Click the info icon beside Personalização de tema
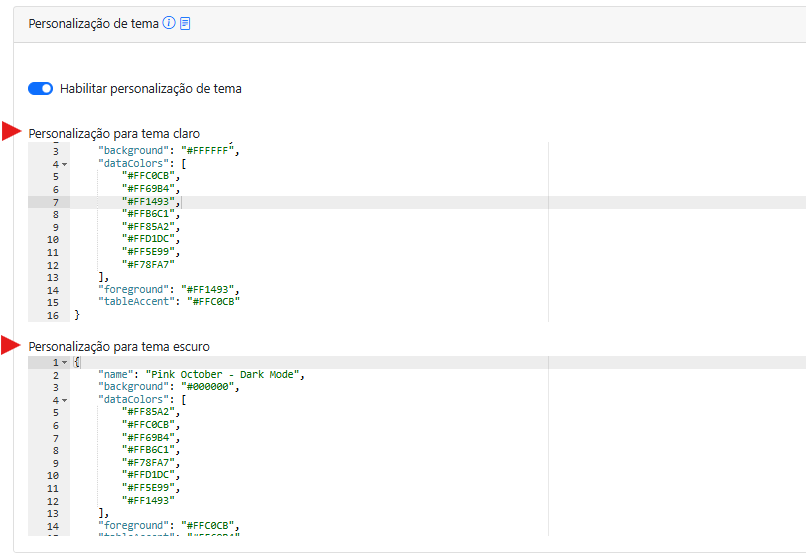The height and width of the screenshot is (558, 806). [168, 23]
